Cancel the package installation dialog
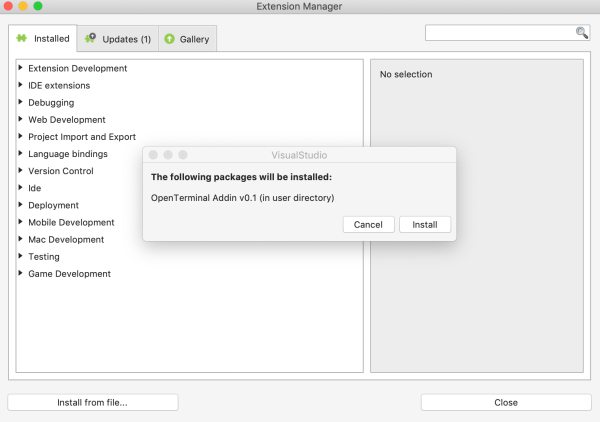The width and height of the screenshot is (600, 422). coord(368,225)
